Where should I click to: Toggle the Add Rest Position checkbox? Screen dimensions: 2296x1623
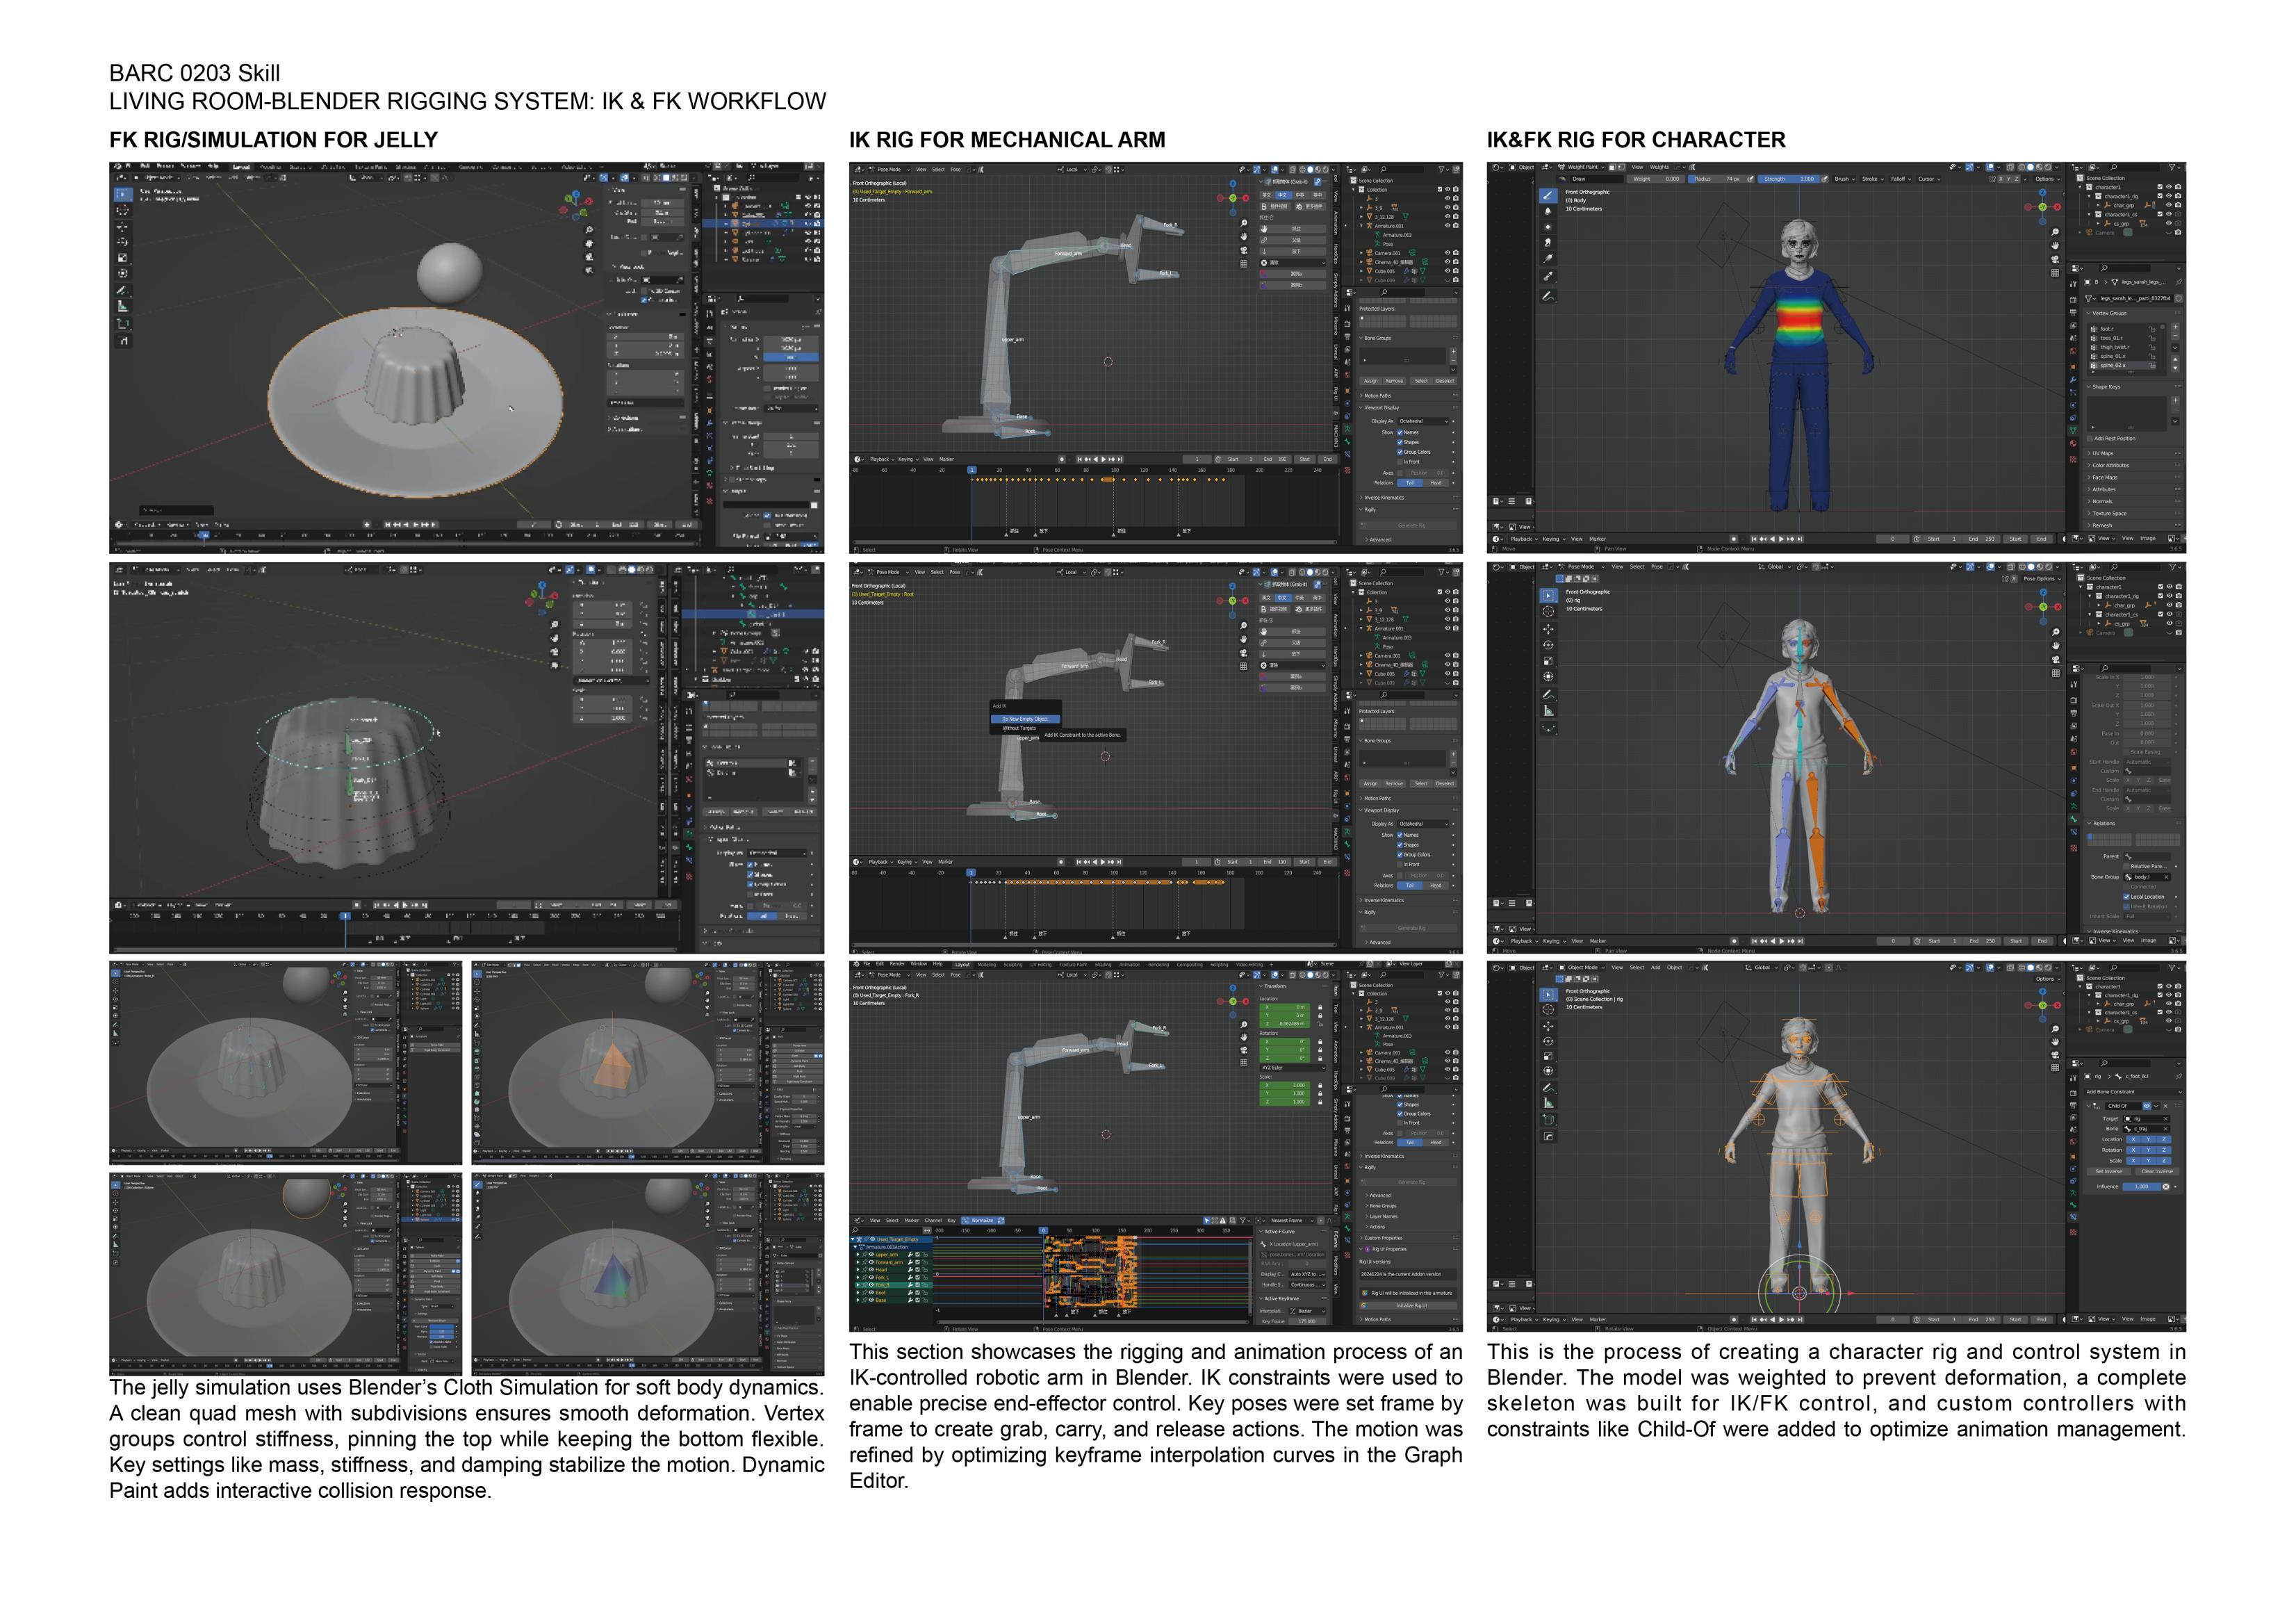point(2090,438)
